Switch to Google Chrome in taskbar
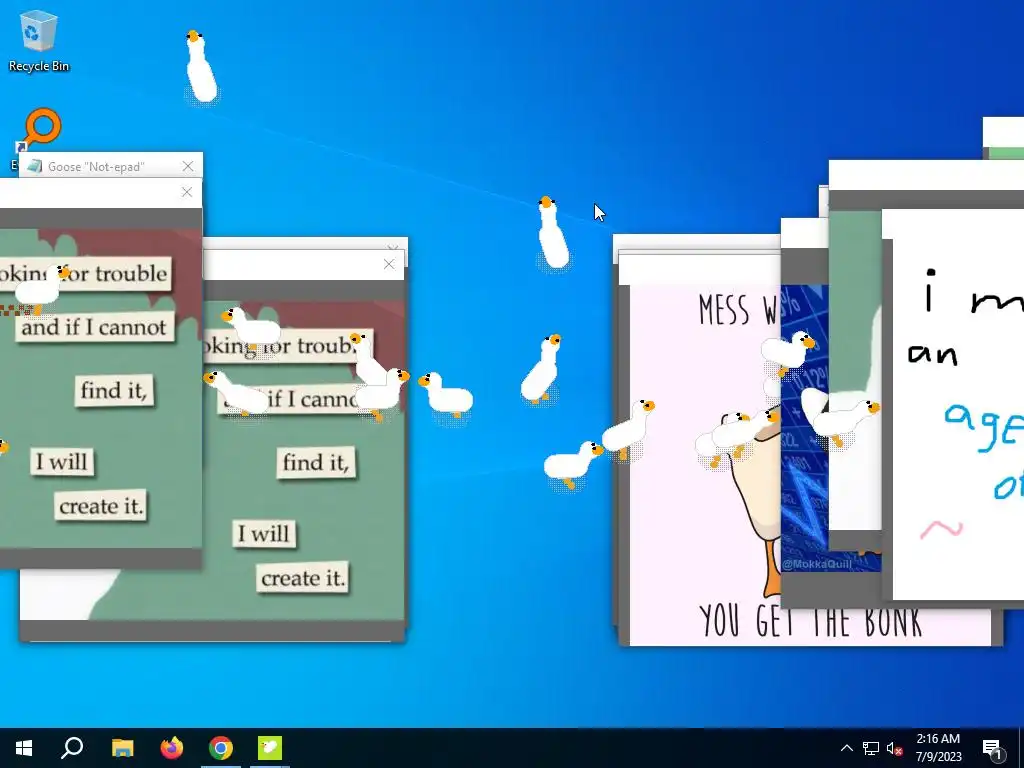This screenshot has height=768, width=1024. pos(221,748)
